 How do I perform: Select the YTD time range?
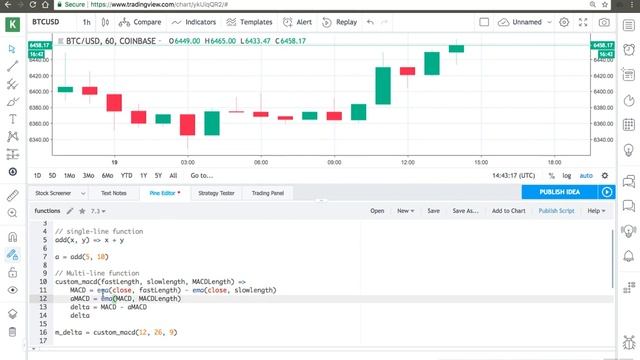[127, 176]
